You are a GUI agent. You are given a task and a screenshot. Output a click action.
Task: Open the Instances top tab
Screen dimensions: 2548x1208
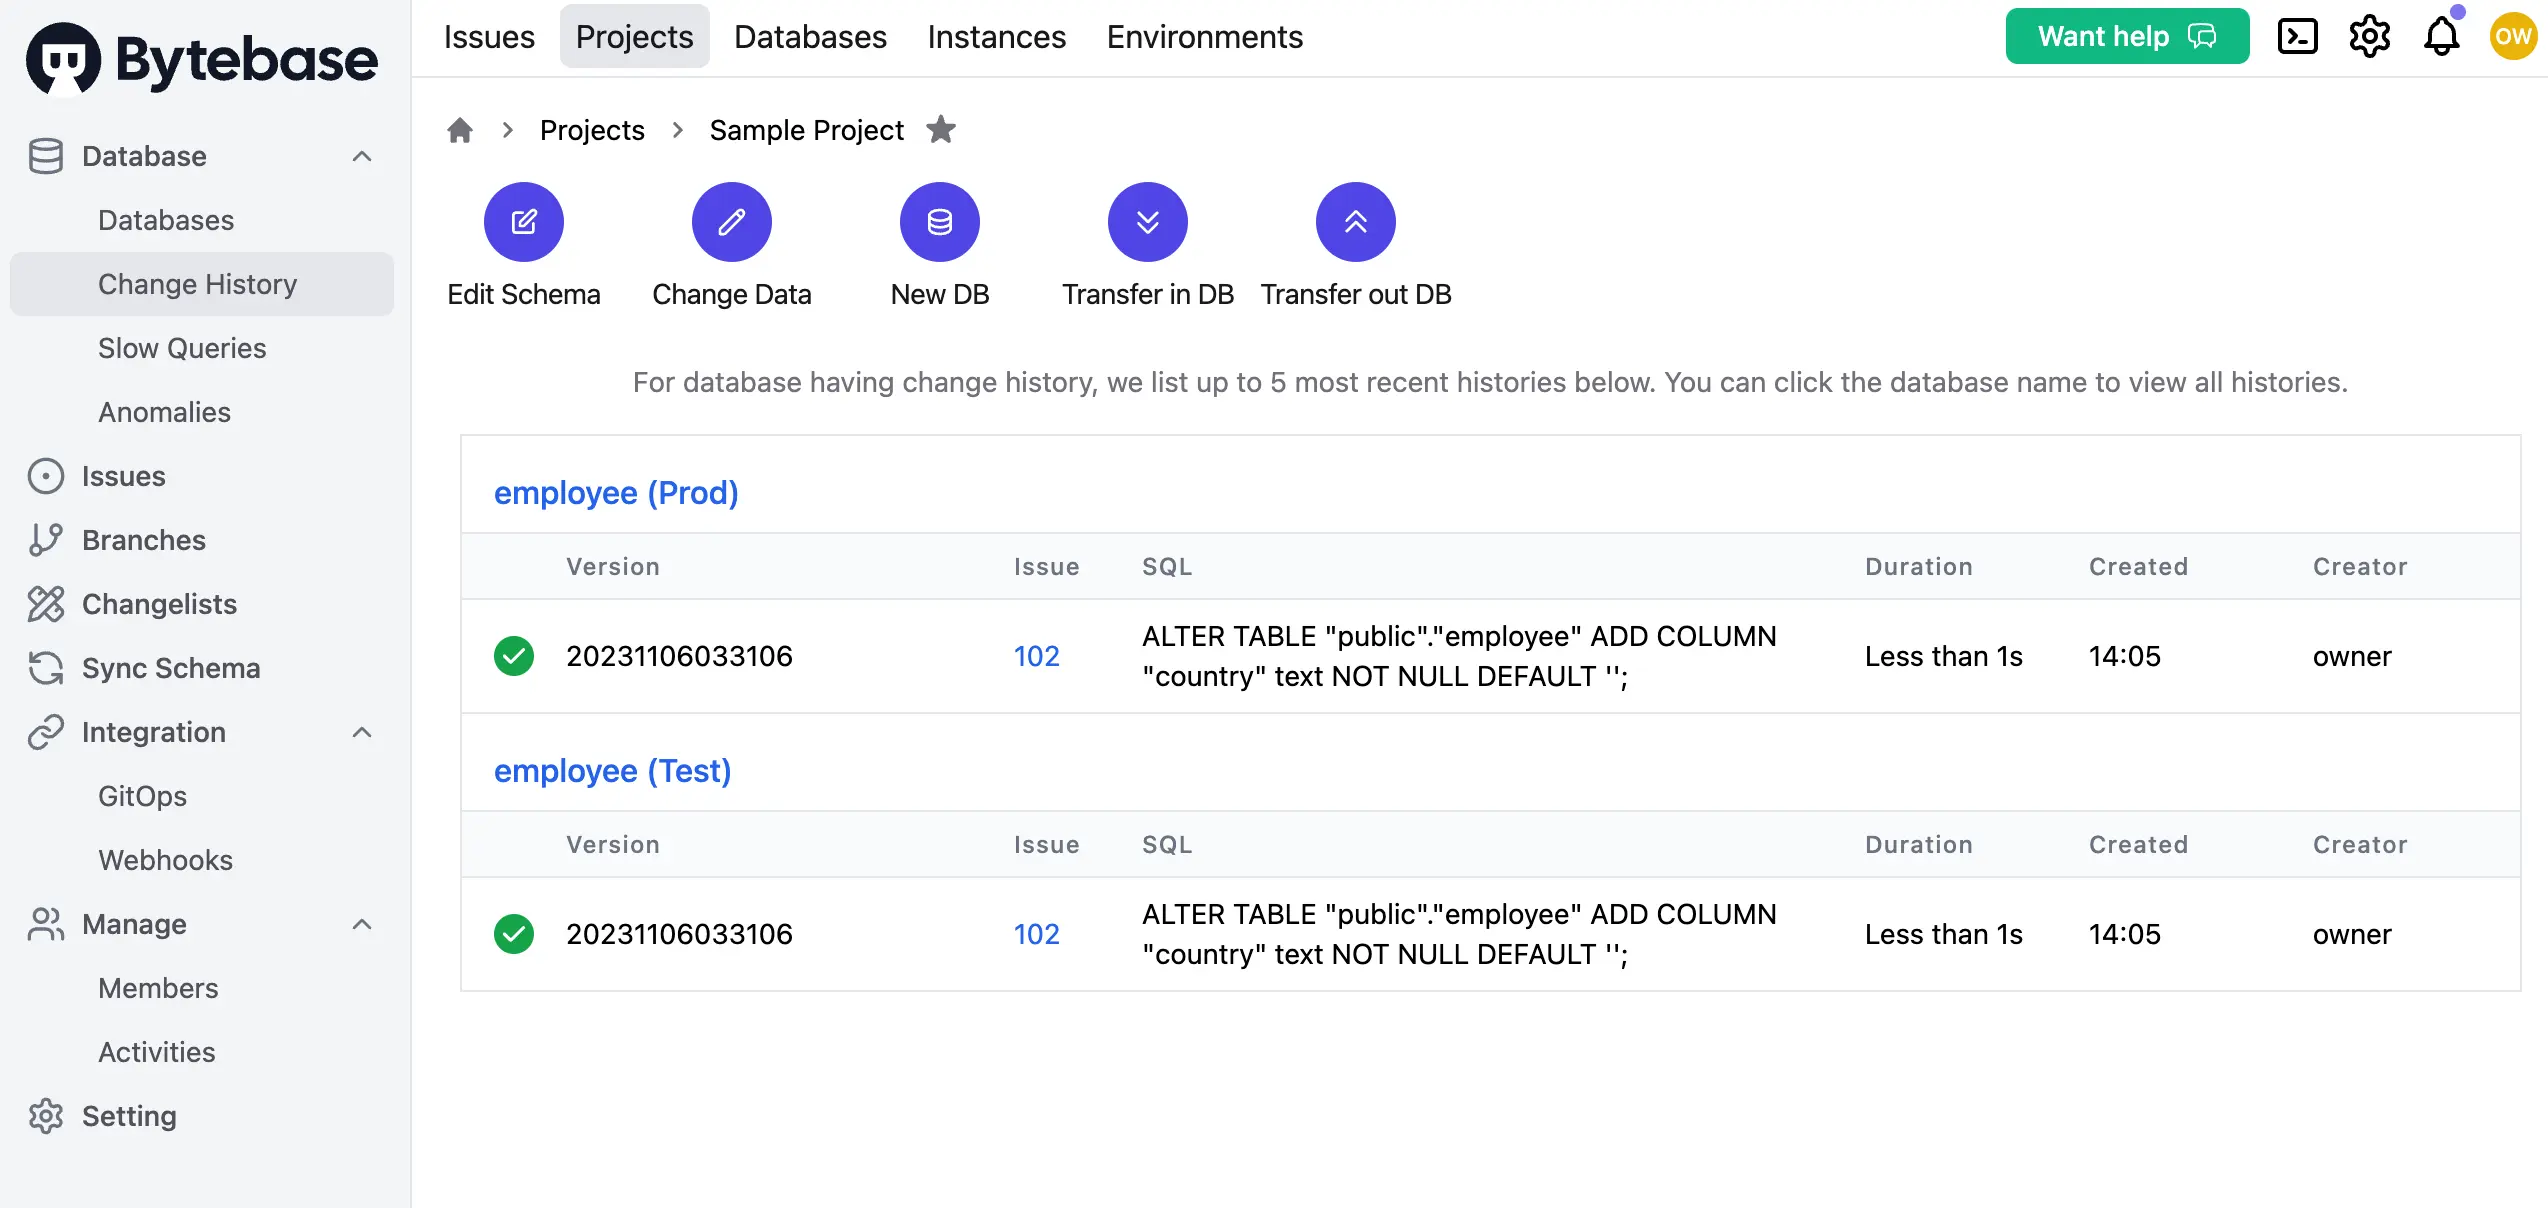pyautogui.click(x=996, y=37)
